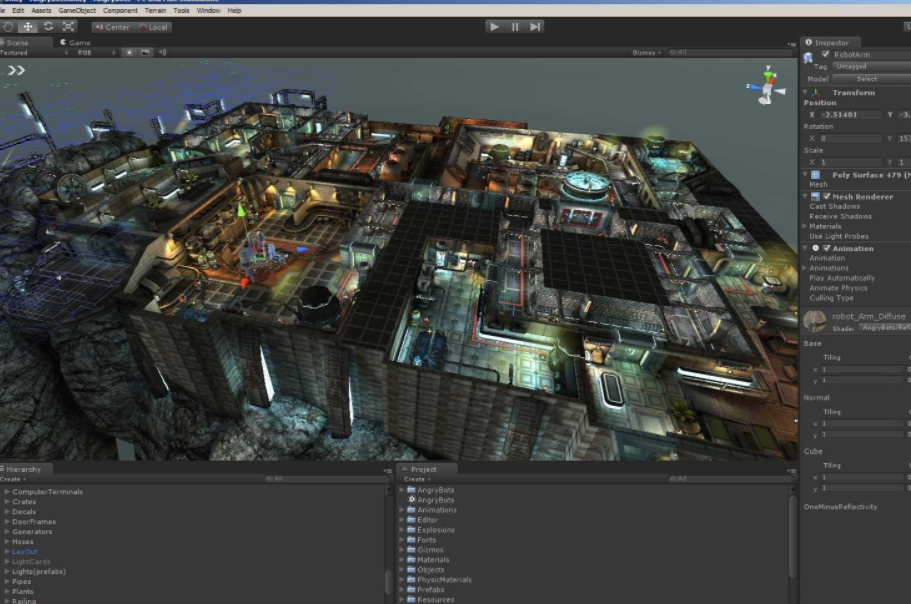Click the prefab cube icon beside RobotArm
Image resolution: width=911 pixels, height=604 pixels.
(x=808, y=57)
